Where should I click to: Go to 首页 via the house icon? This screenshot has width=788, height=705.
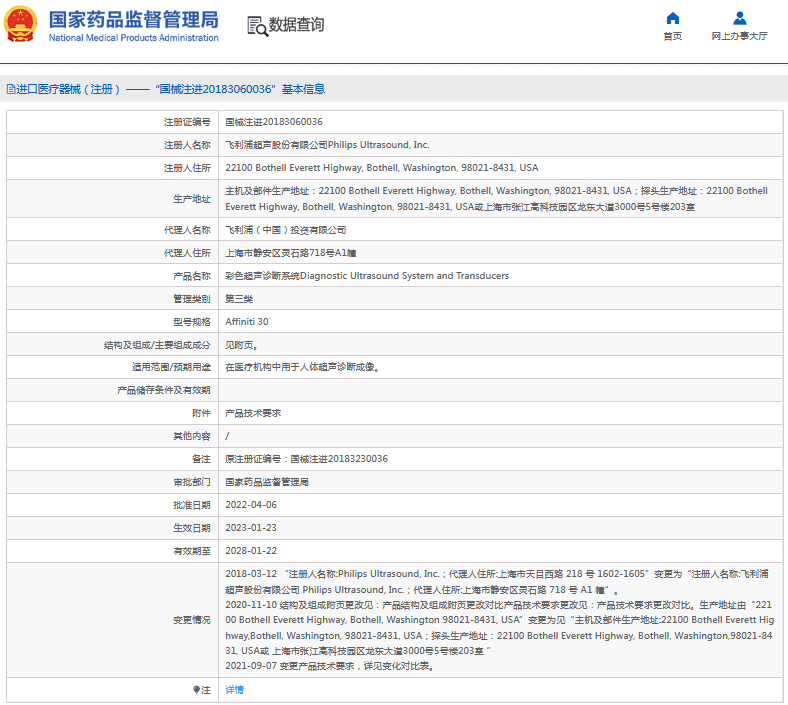(x=672, y=19)
